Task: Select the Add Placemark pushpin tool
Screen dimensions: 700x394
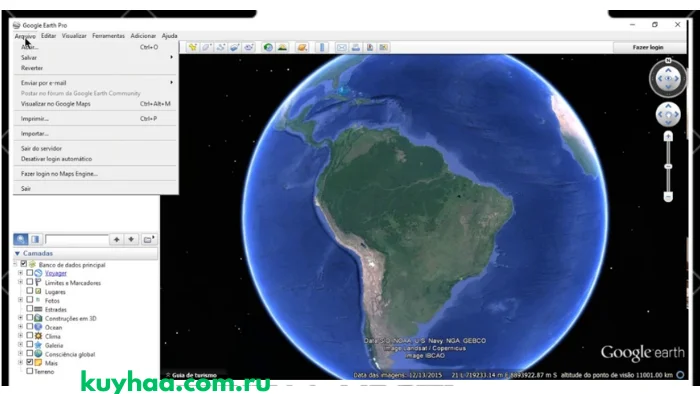Action: click(x=192, y=47)
